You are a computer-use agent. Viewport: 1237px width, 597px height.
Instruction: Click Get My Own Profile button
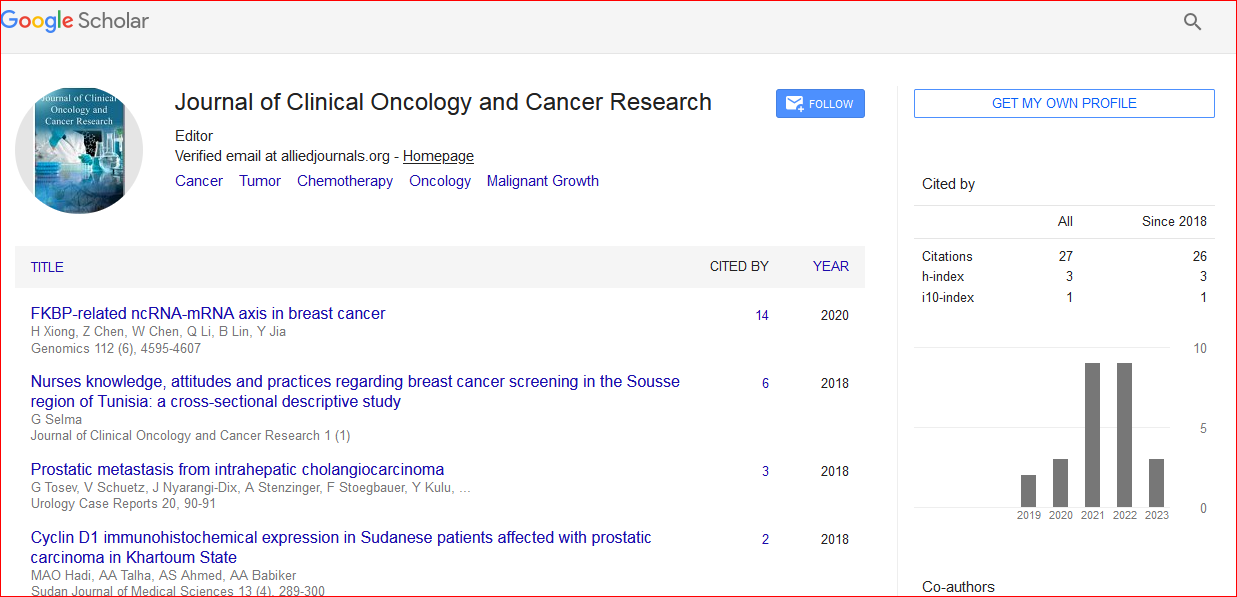click(x=1064, y=103)
